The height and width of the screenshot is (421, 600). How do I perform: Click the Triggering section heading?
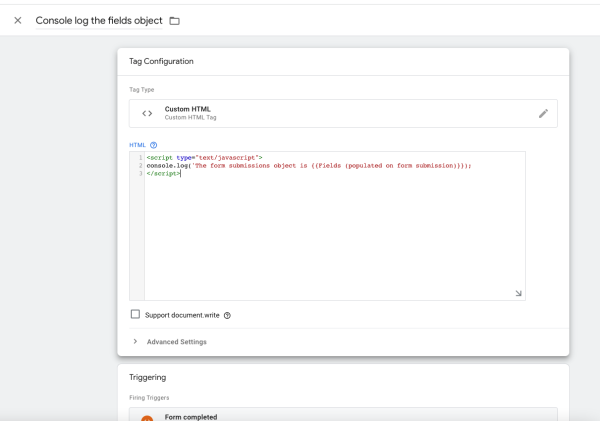(148, 377)
